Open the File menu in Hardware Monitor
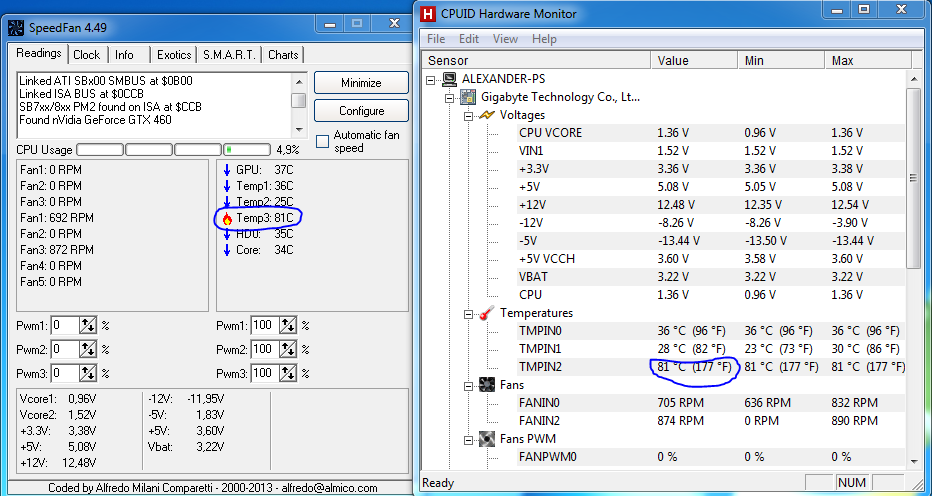Image resolution: width=932 pixels, height=496 pixels. [436, 39]
